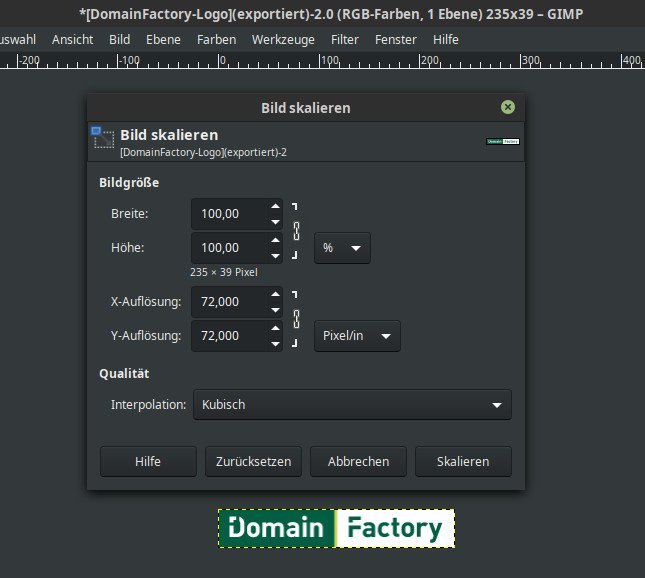Increase the Breite value with up arrow
Image resolution: width=645 pixels, height=578 pixels.
(276, 206)
